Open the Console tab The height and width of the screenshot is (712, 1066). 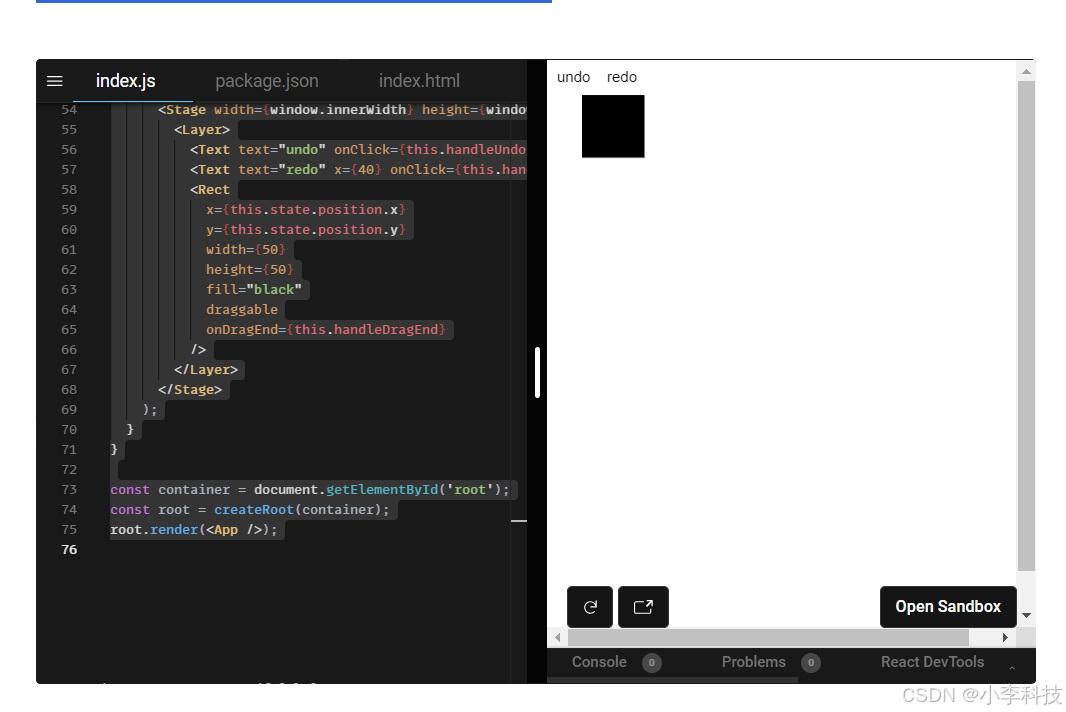[599, 662]
